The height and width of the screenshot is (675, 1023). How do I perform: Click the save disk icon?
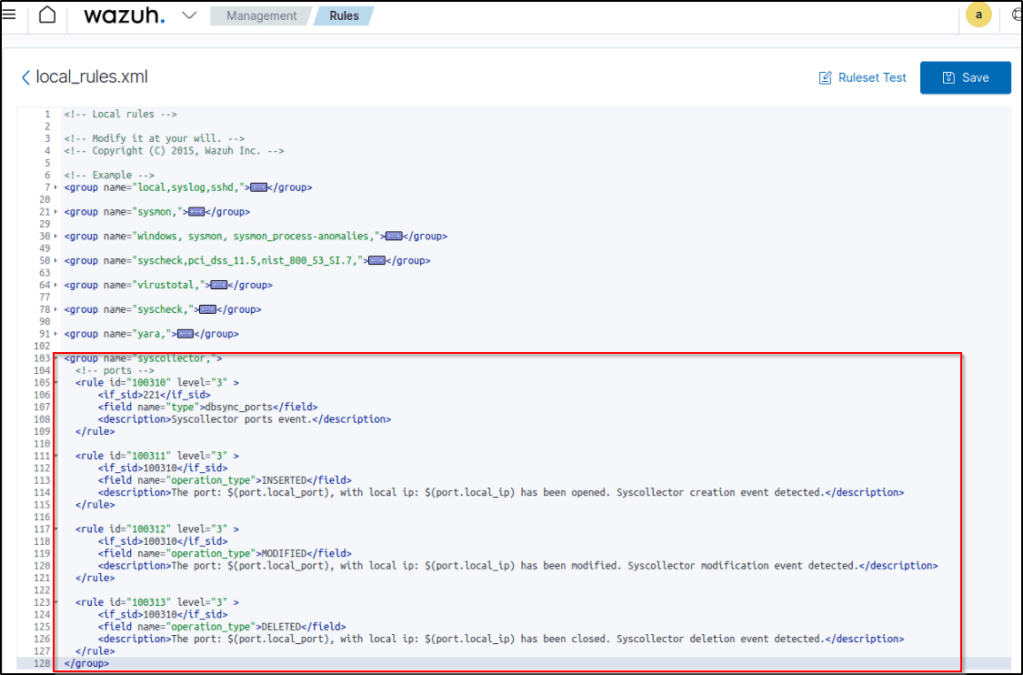coord(948,78)
